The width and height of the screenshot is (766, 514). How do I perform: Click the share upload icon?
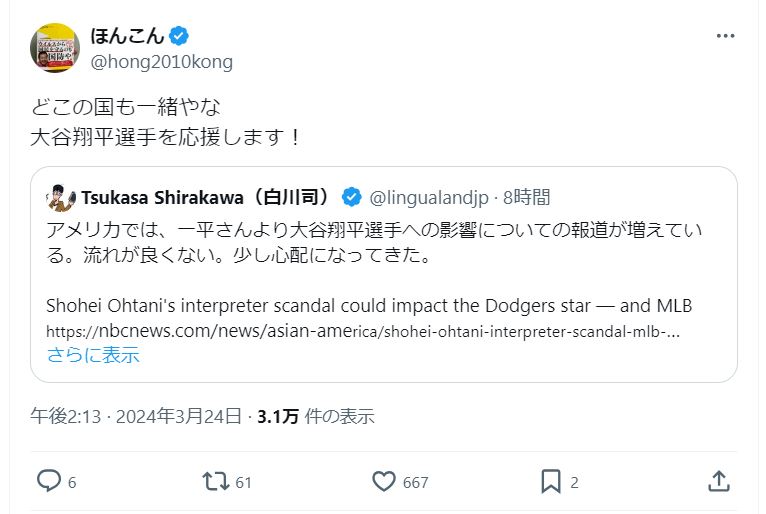(x=719, y=481)
